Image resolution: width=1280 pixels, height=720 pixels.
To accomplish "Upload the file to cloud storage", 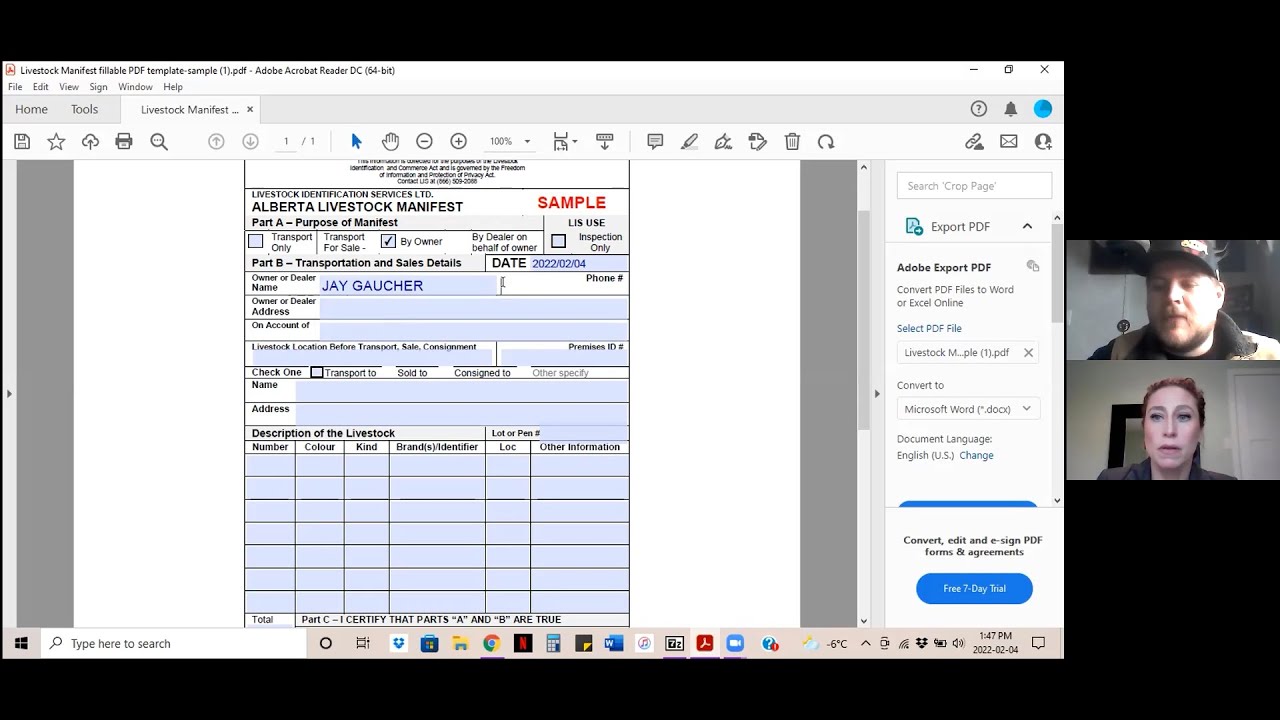I will [x=90, y=142].
